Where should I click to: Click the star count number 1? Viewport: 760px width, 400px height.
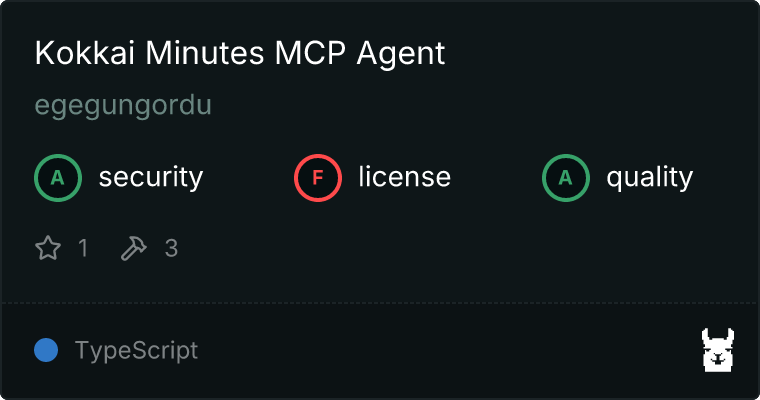[x=83, y=248]
